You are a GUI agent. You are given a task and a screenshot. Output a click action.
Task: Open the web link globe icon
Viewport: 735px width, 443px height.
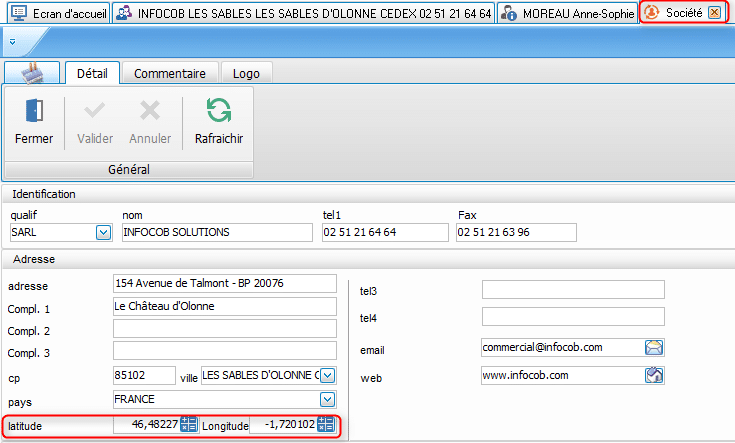(655, 375)
